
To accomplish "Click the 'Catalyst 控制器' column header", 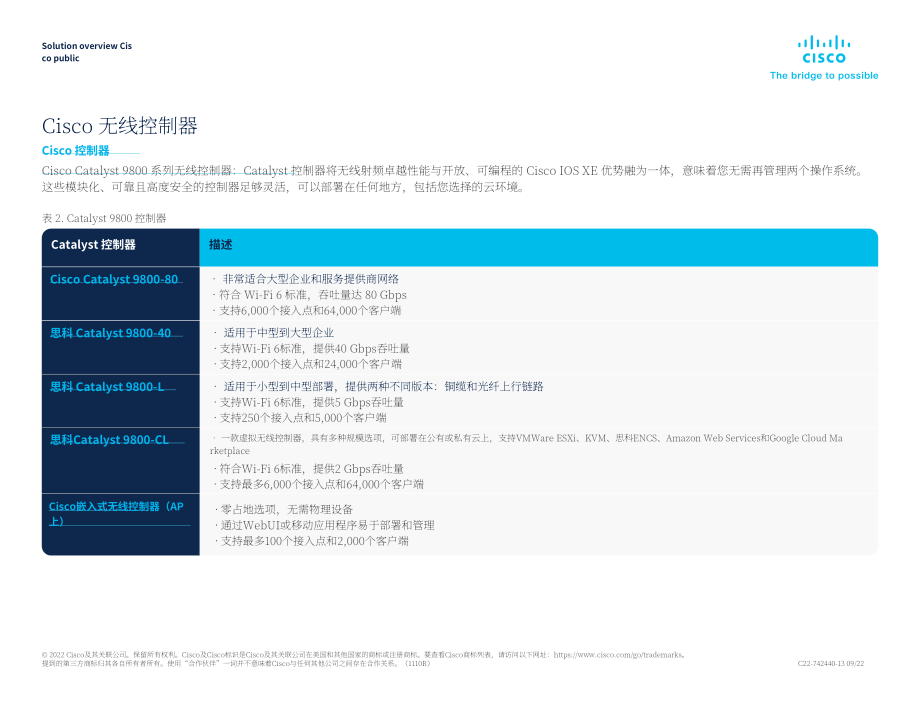I will 93,245.
